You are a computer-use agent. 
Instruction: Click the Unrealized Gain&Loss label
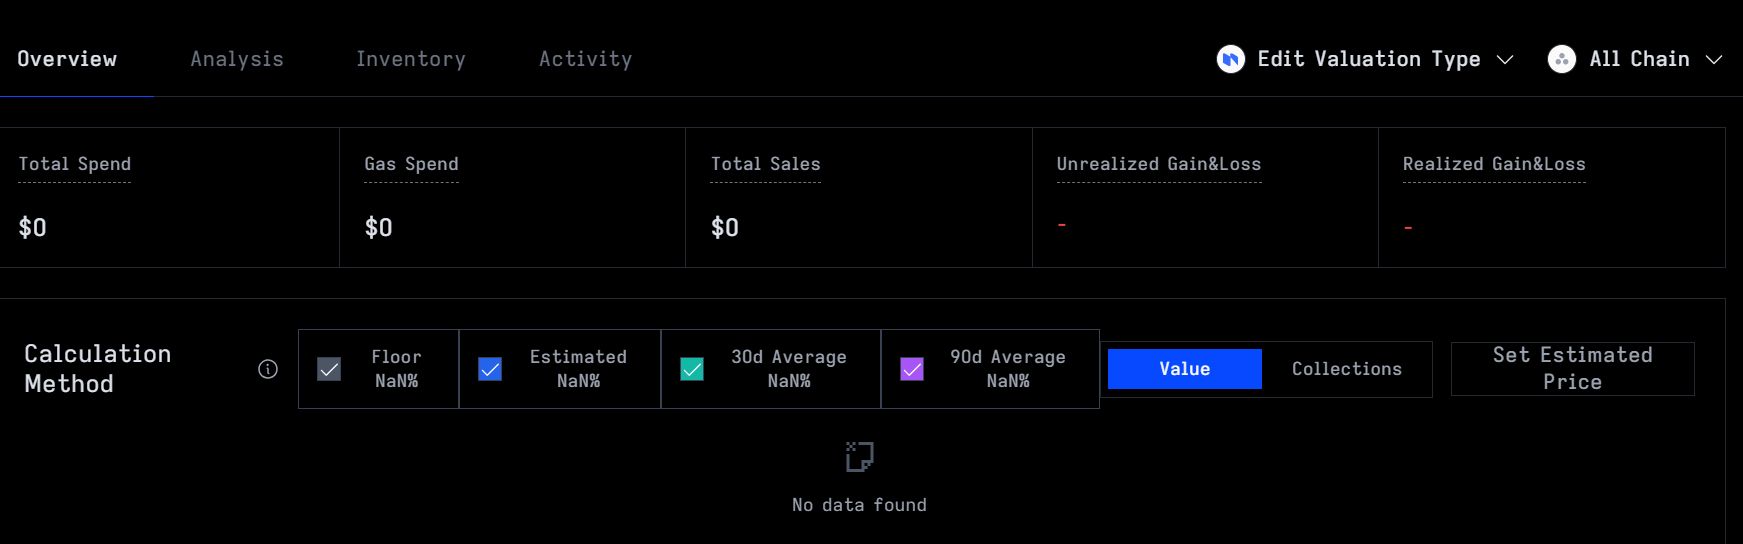tap(1158, 164)
